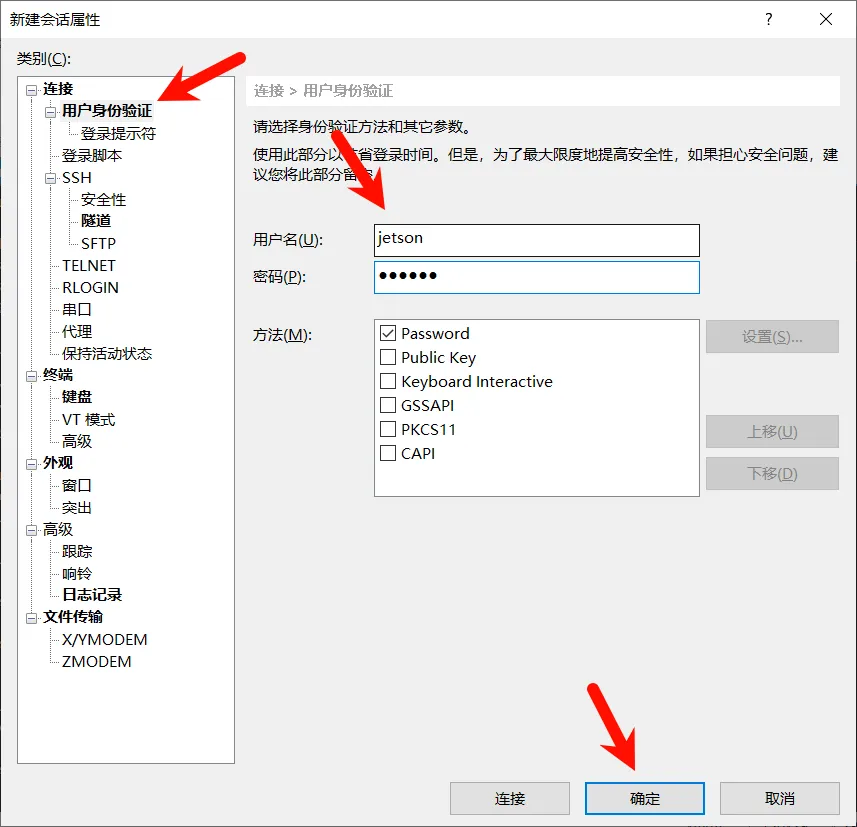Open 隧道 settings under SSH
Viewport: 857px width, 827px height.
[96, 221]
